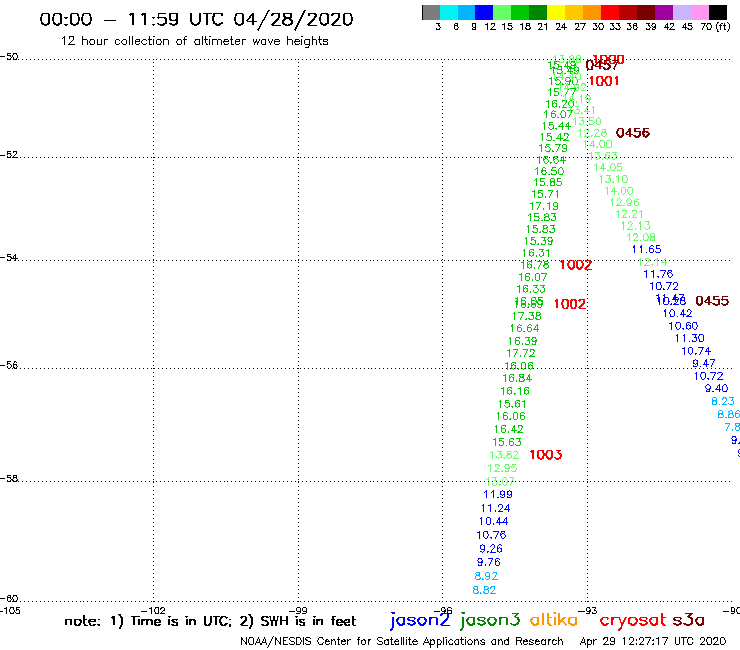Click the timestamp 'Apr 29 12:27:17 UTC 2020'
This screenshot has height=650, width=740.
[653, 641]
